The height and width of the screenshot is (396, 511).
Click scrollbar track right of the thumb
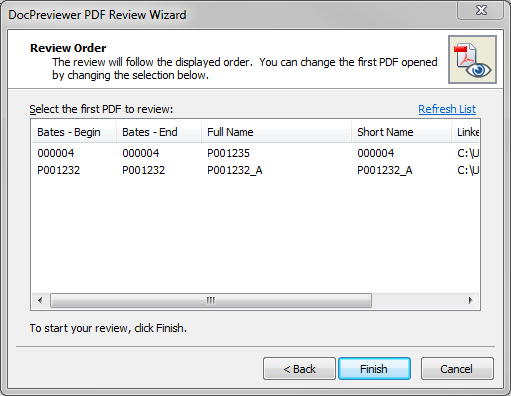417,300
